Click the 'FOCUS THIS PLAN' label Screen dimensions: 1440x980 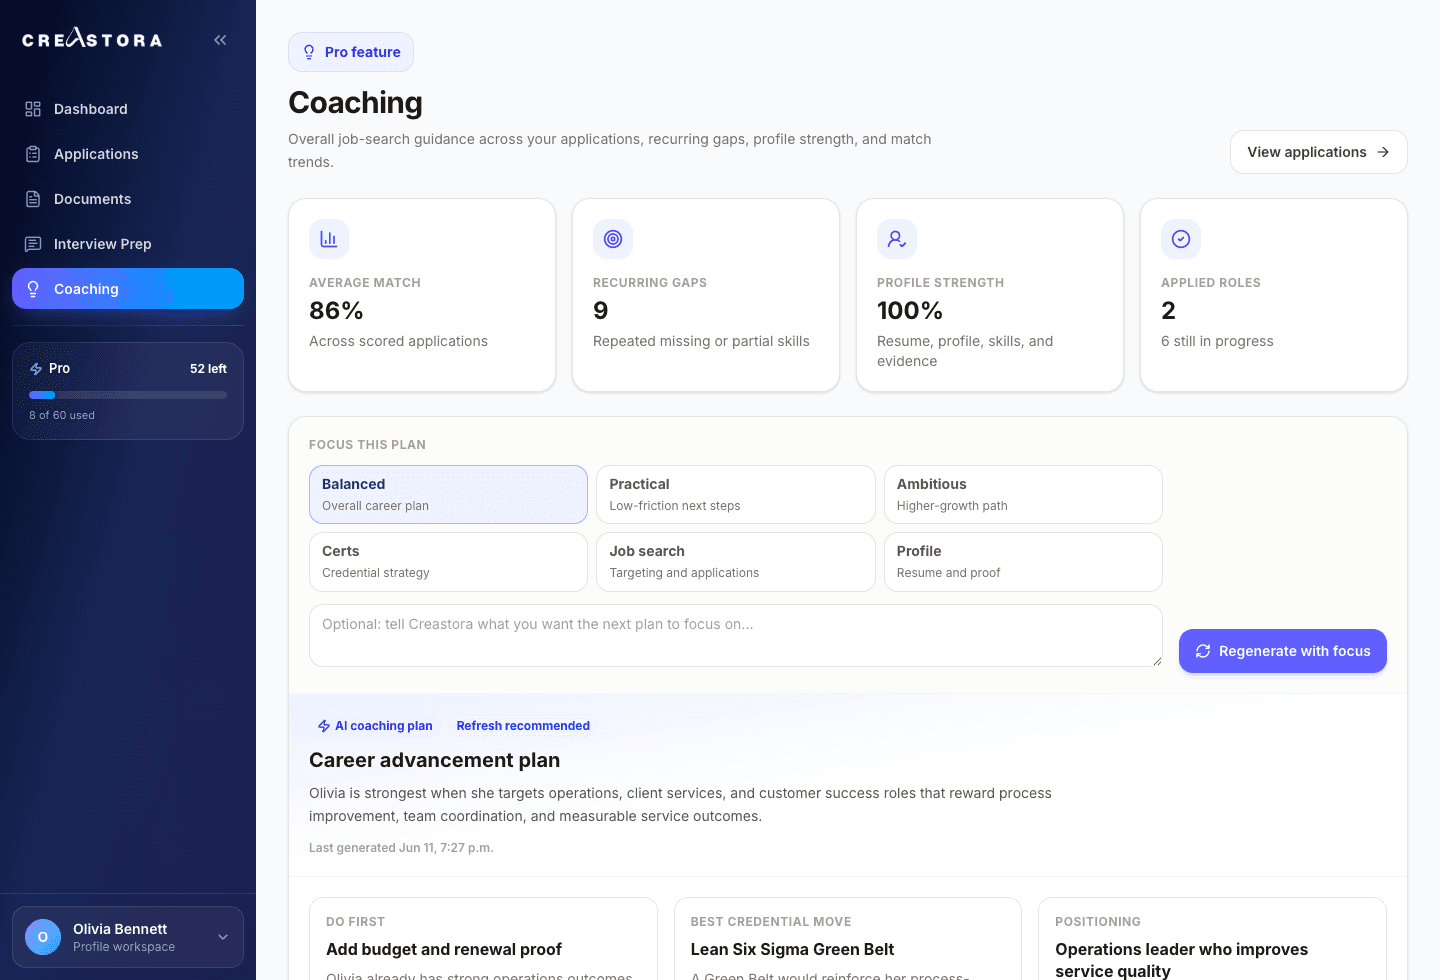[367, 445]
